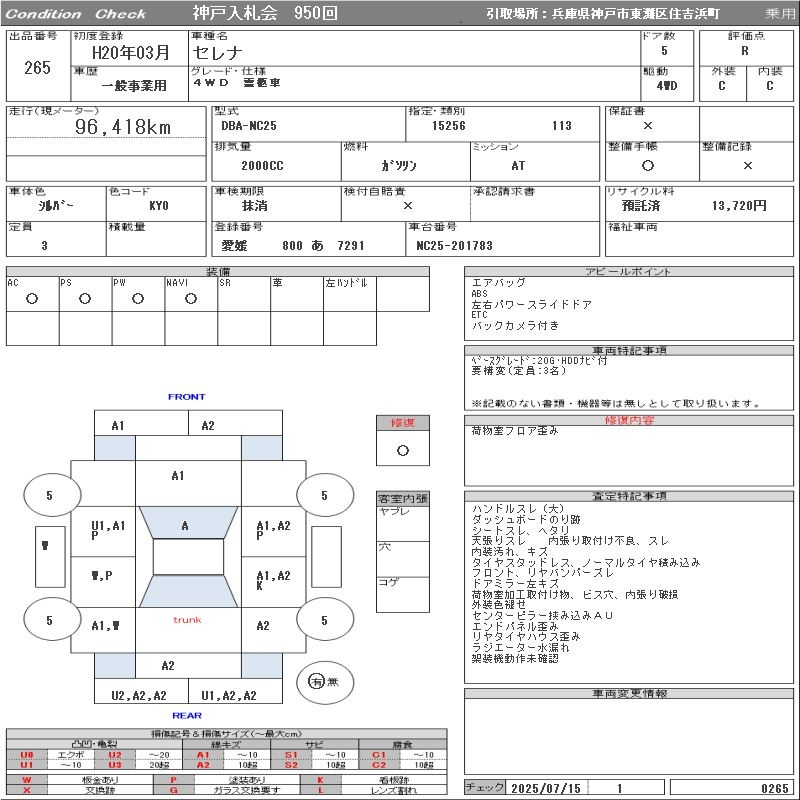Click the windshield marked A in diagram

pos(188,523)
